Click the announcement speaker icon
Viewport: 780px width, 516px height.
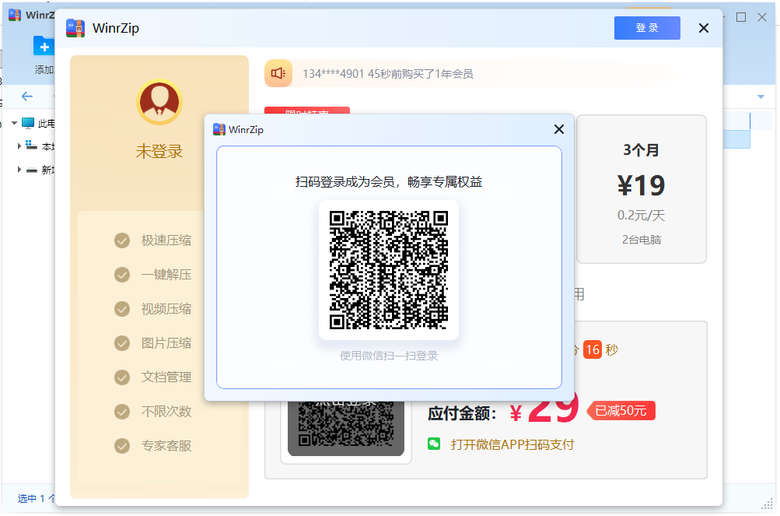click(x=278, y=74)
